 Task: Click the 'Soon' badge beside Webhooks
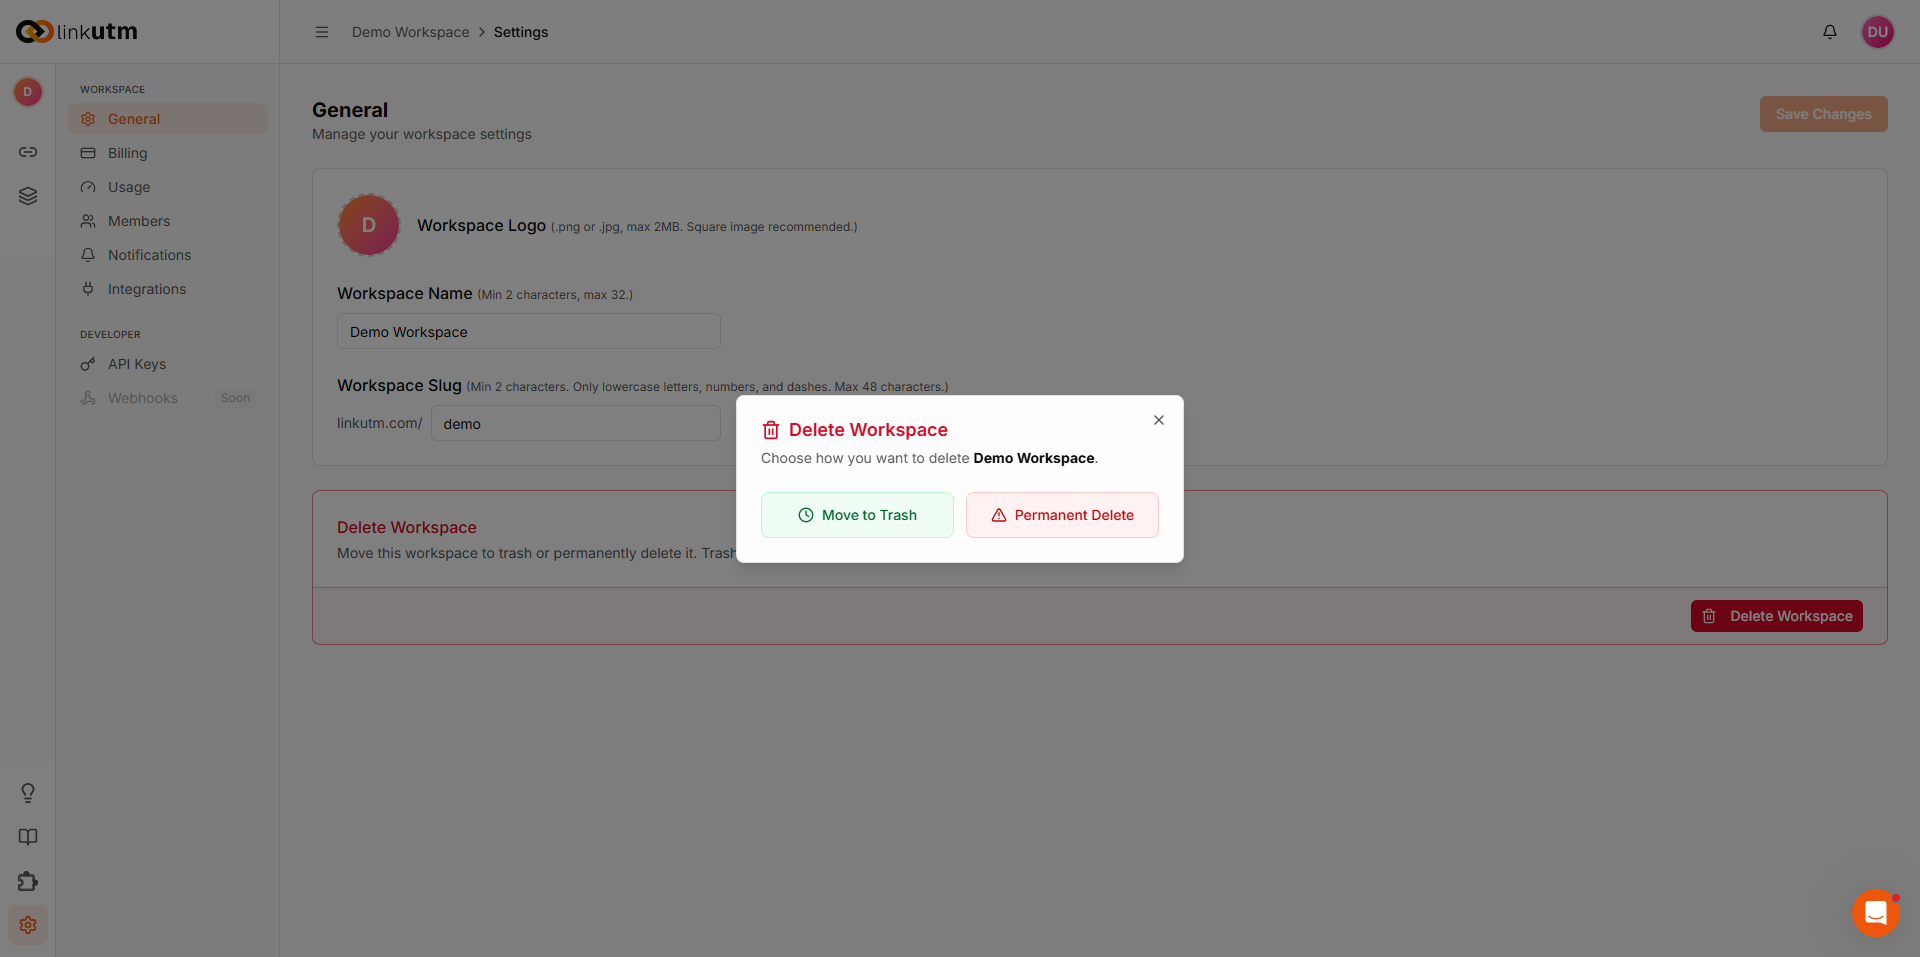coord(236,398)
